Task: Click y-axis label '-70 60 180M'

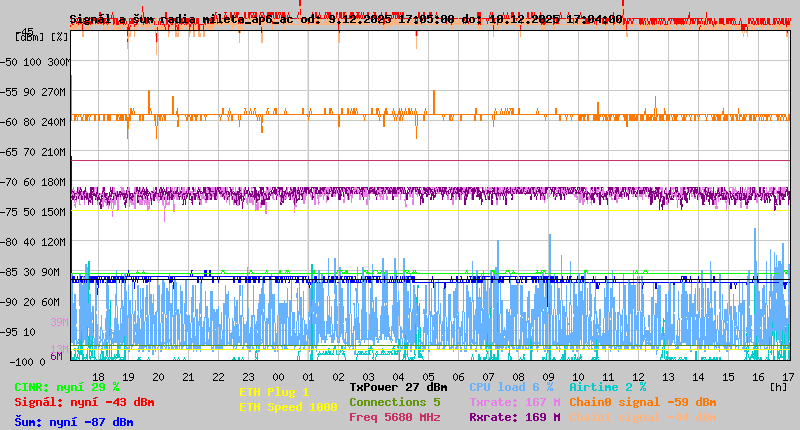Action: pos(33,182)
